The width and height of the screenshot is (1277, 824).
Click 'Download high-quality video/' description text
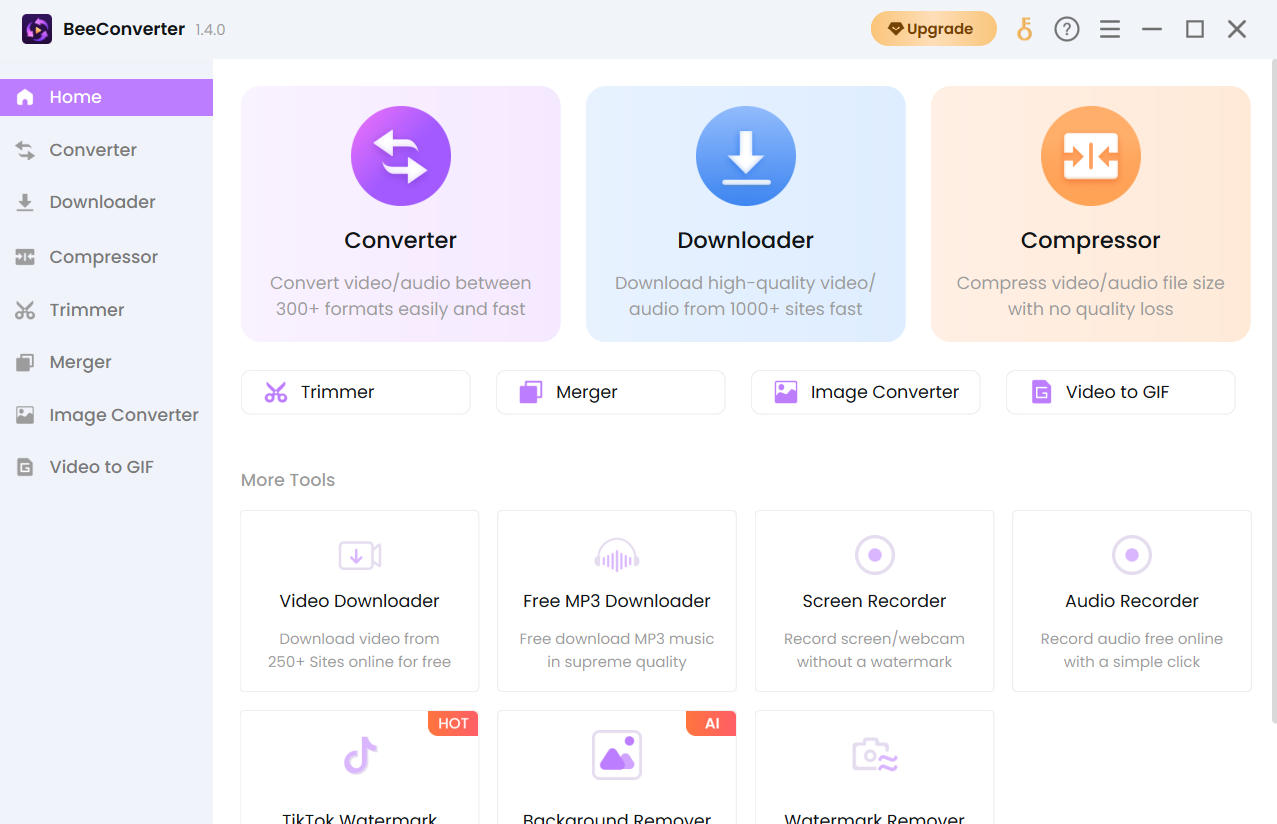coord(746,283)
